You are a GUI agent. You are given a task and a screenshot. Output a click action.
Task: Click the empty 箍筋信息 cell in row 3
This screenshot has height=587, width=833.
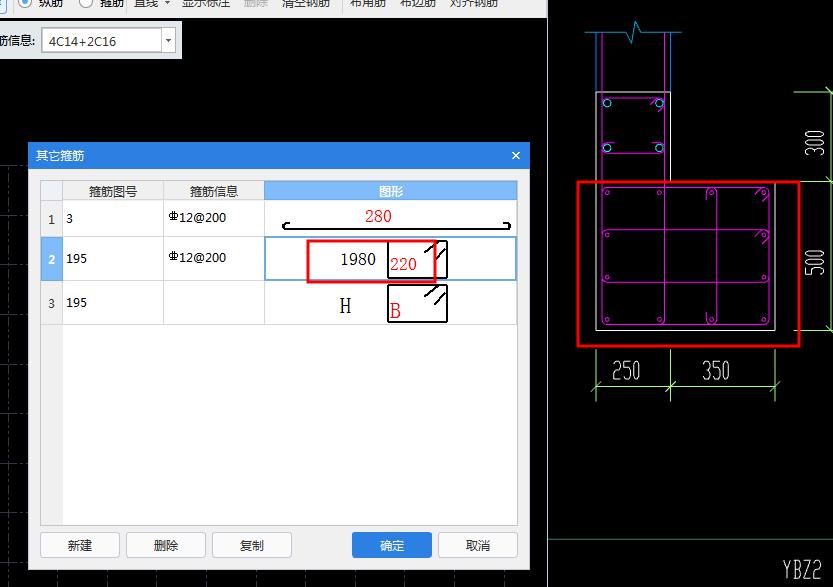point(214,303)
